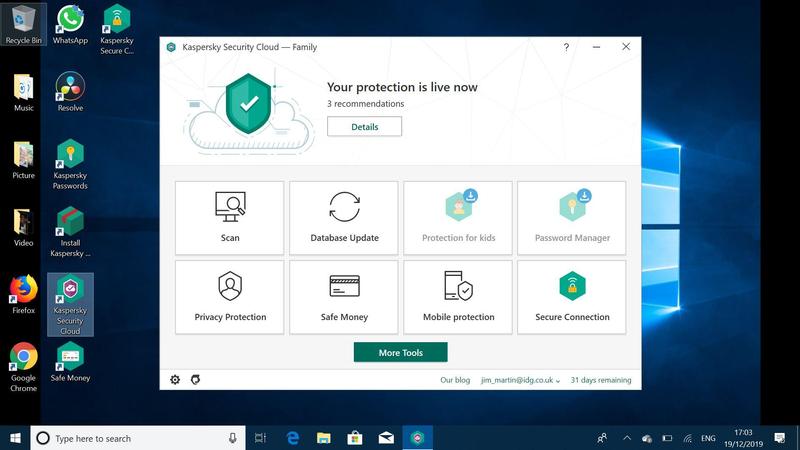Minimize the Kaspersky Security Cloud window
This screenshot has height=450, width=800.
coord(596,47)
